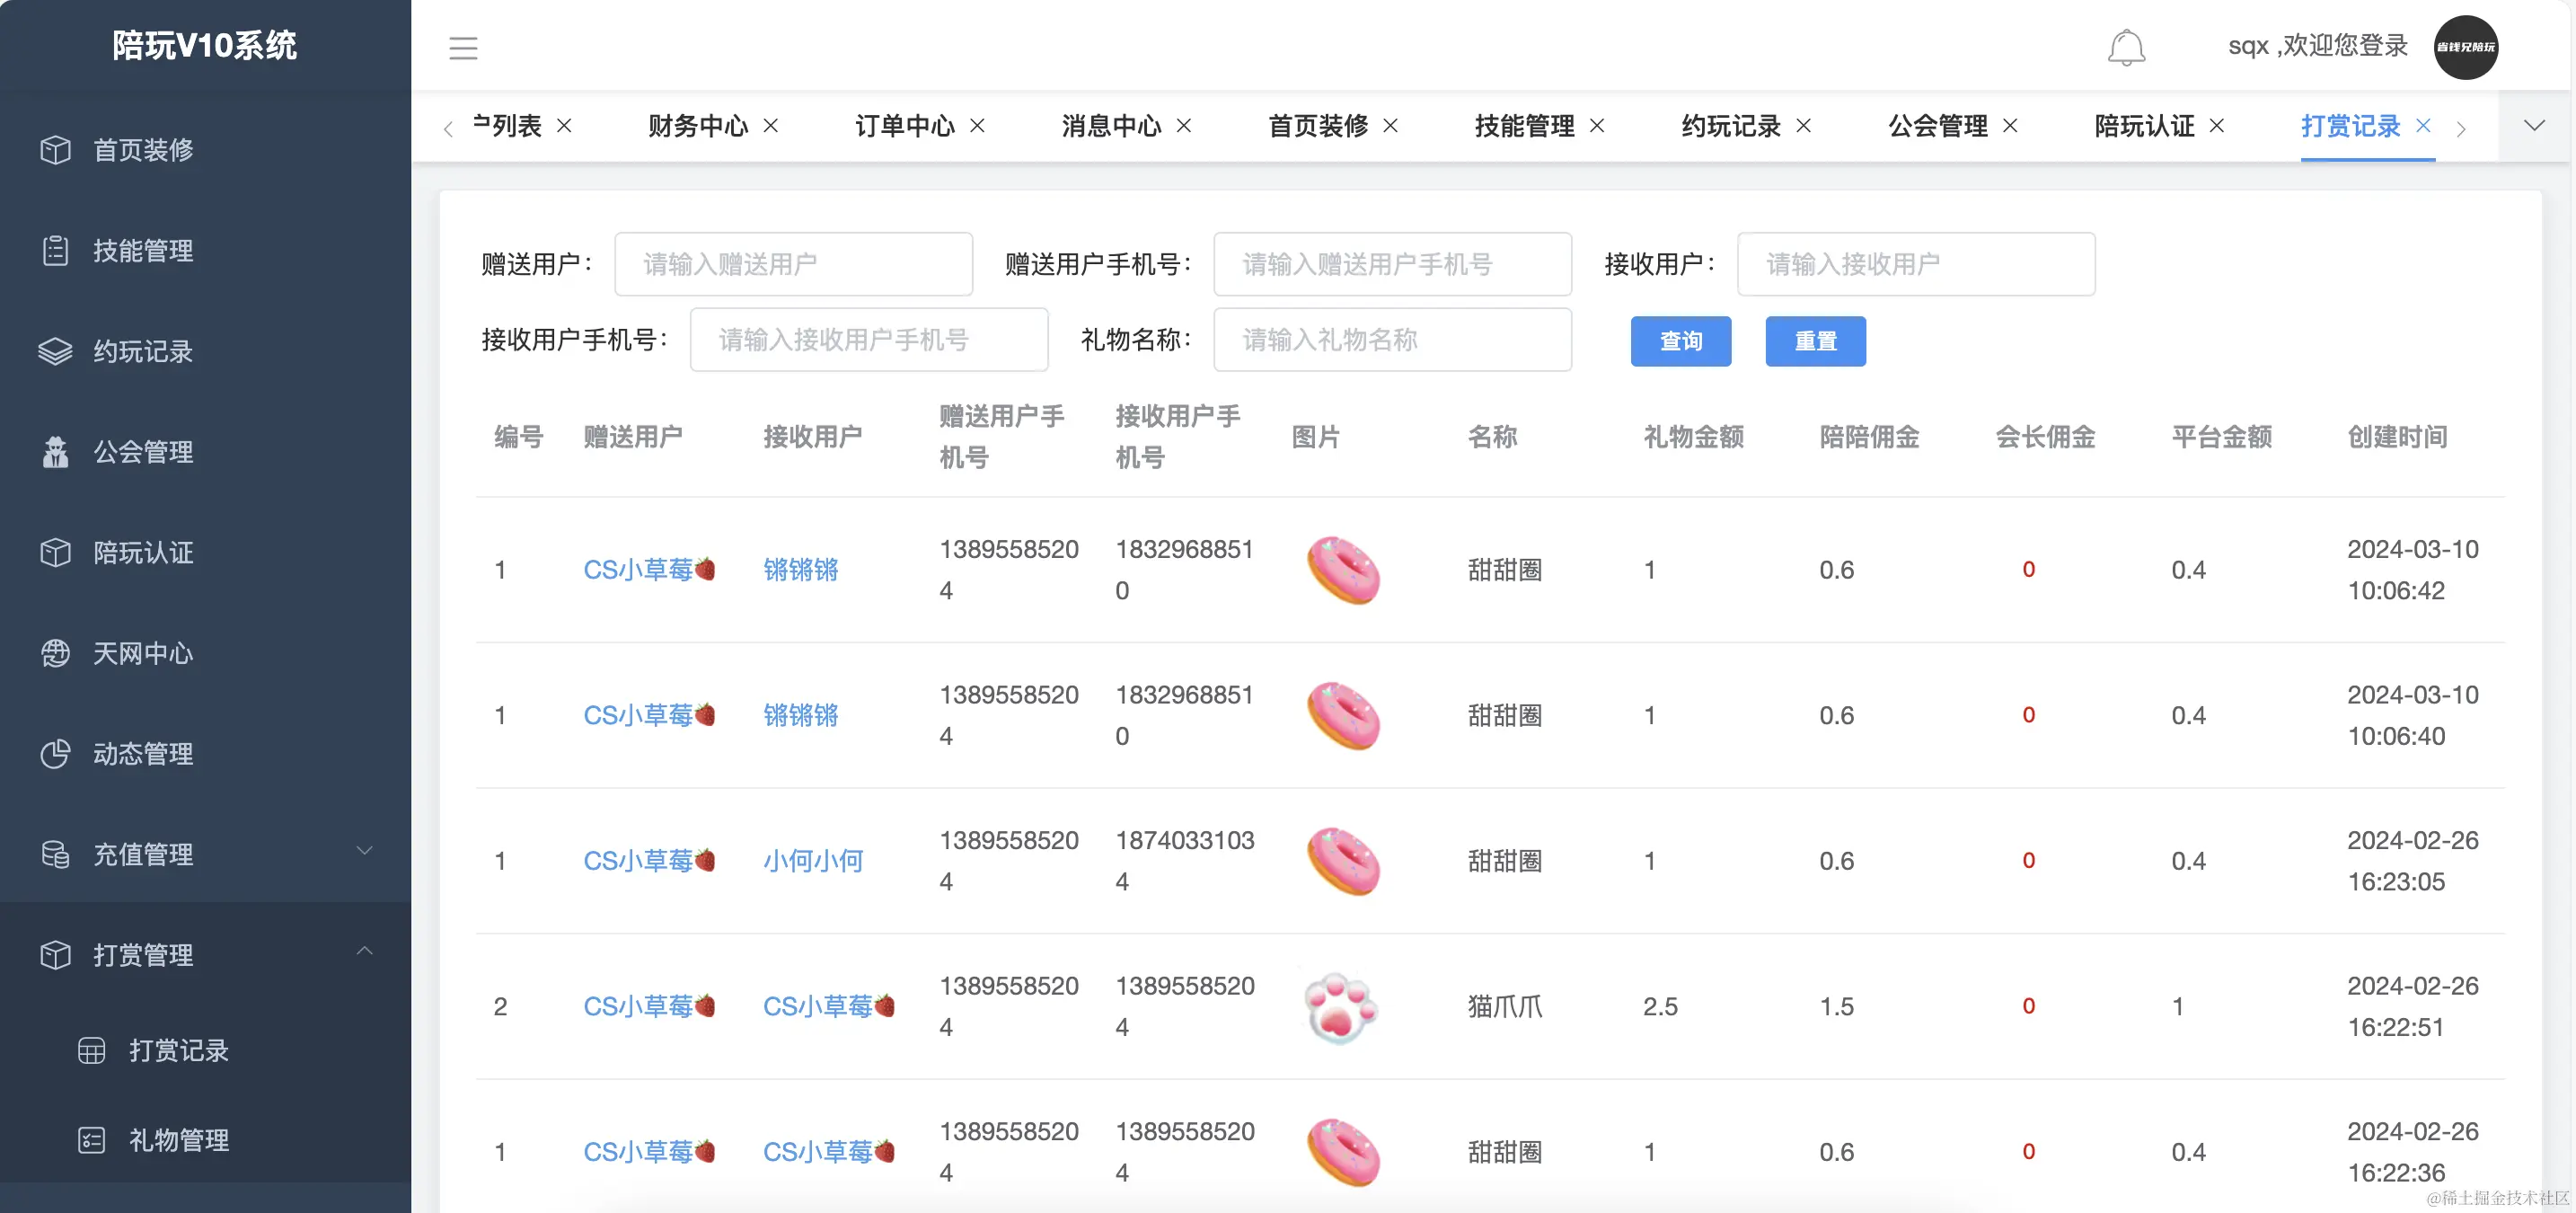The height and width of the screenshot is (1213, 2576).
Task: Click the notification bell icon
Action: click(2128, 46)
